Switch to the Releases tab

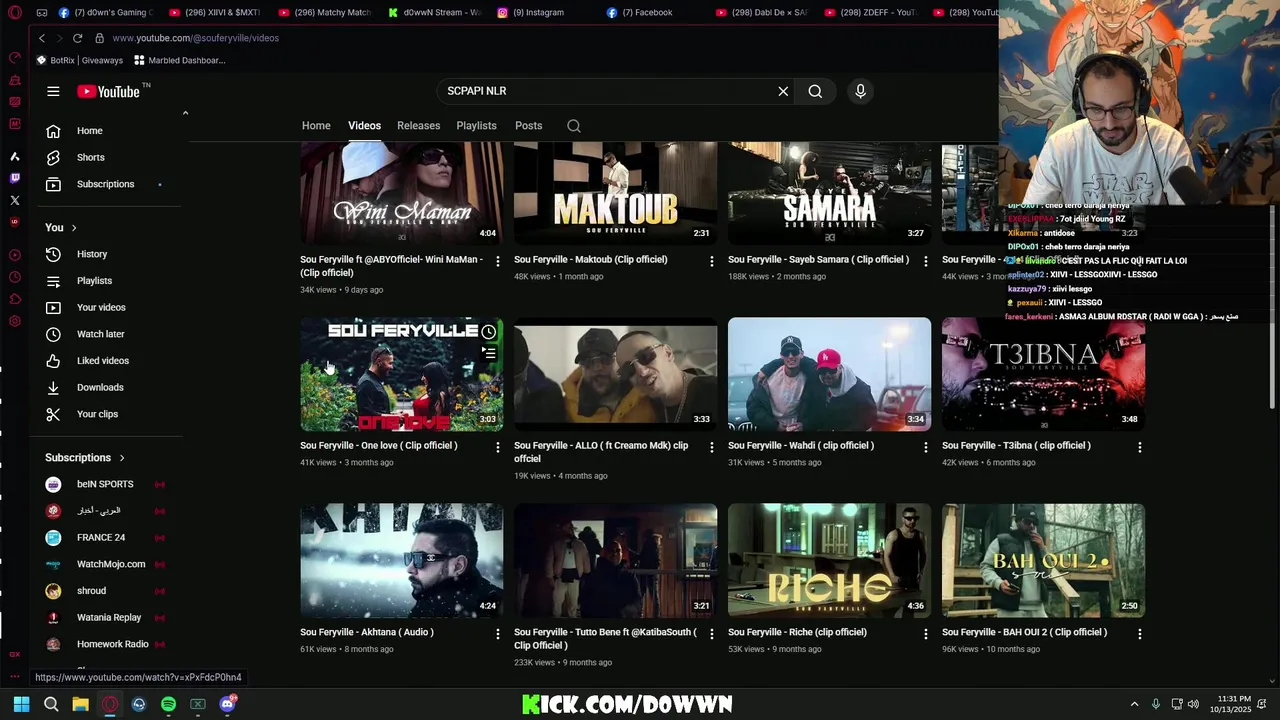418,126
